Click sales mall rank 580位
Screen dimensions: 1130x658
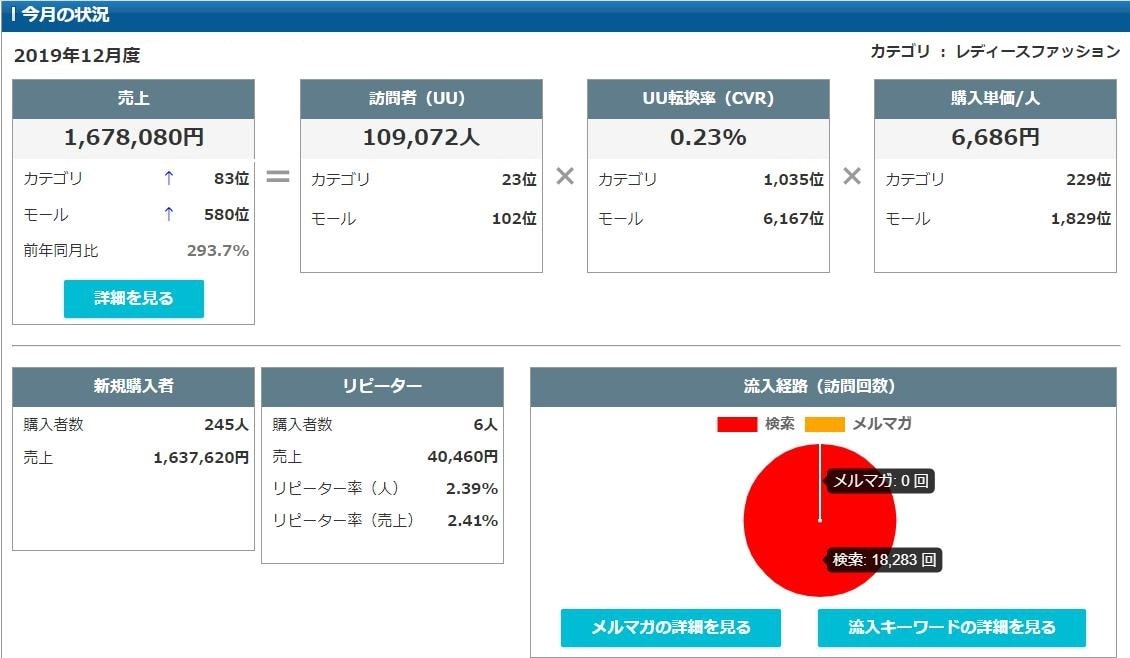(x=226, y=215)
